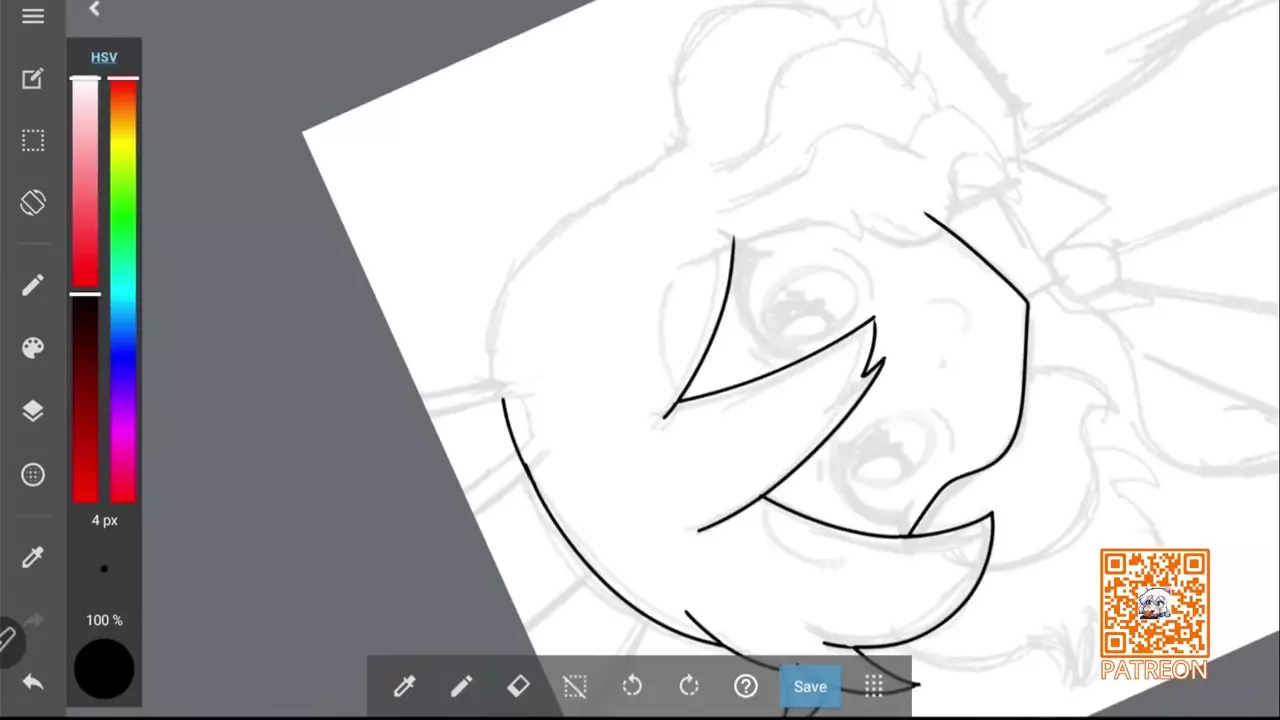
Task: Open the Layers panel
Action: point(33,411)
